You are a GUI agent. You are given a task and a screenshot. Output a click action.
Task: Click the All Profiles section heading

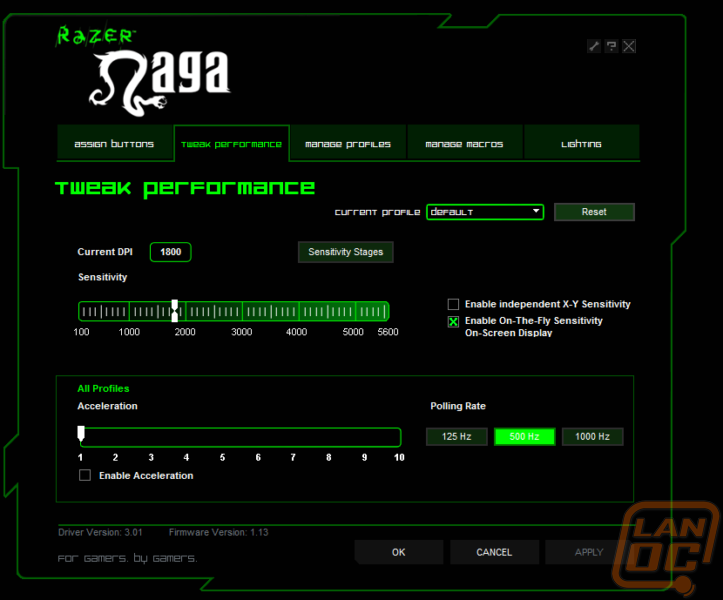[103, 388]
